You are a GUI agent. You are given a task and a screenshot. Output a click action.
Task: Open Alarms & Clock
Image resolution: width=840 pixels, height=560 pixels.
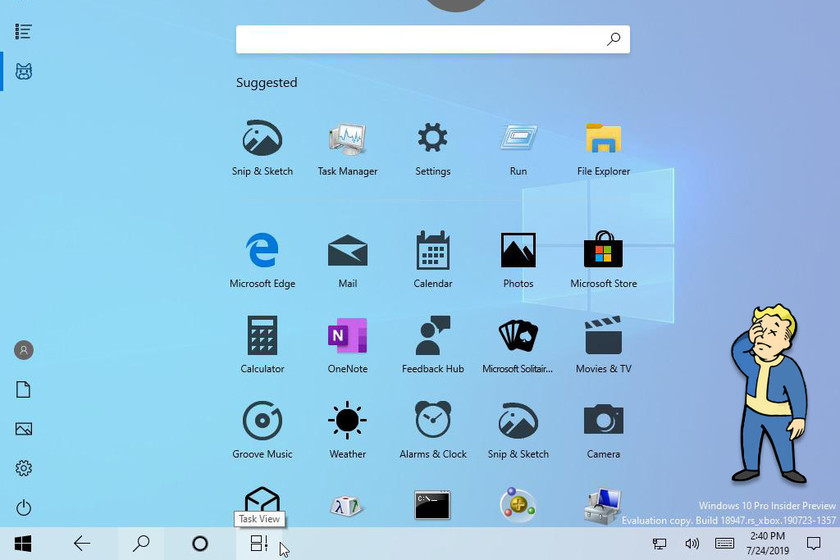pos(433,430)
